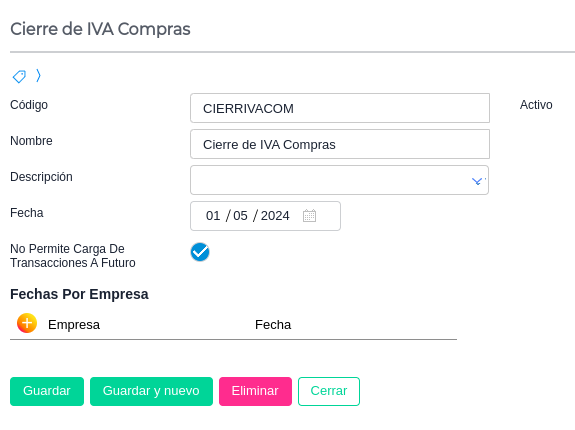Click the Activo label

[x=536, y=105]
